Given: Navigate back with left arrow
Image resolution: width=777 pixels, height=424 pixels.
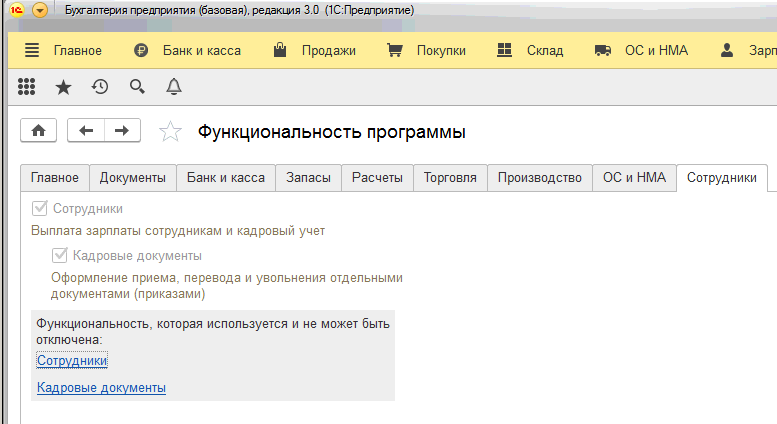Looking at the screenshot, I should pos(86,131).
